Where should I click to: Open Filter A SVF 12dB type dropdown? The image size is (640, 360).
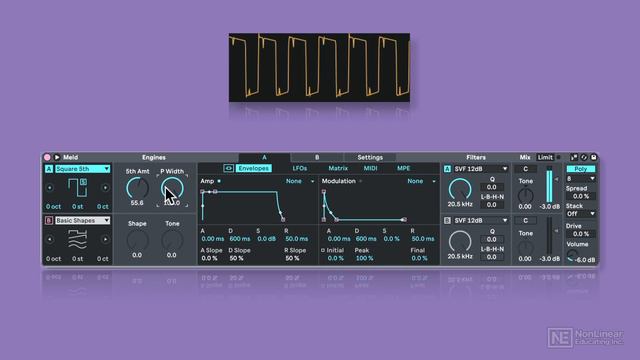pyautogui.click(x=481, y=169)
